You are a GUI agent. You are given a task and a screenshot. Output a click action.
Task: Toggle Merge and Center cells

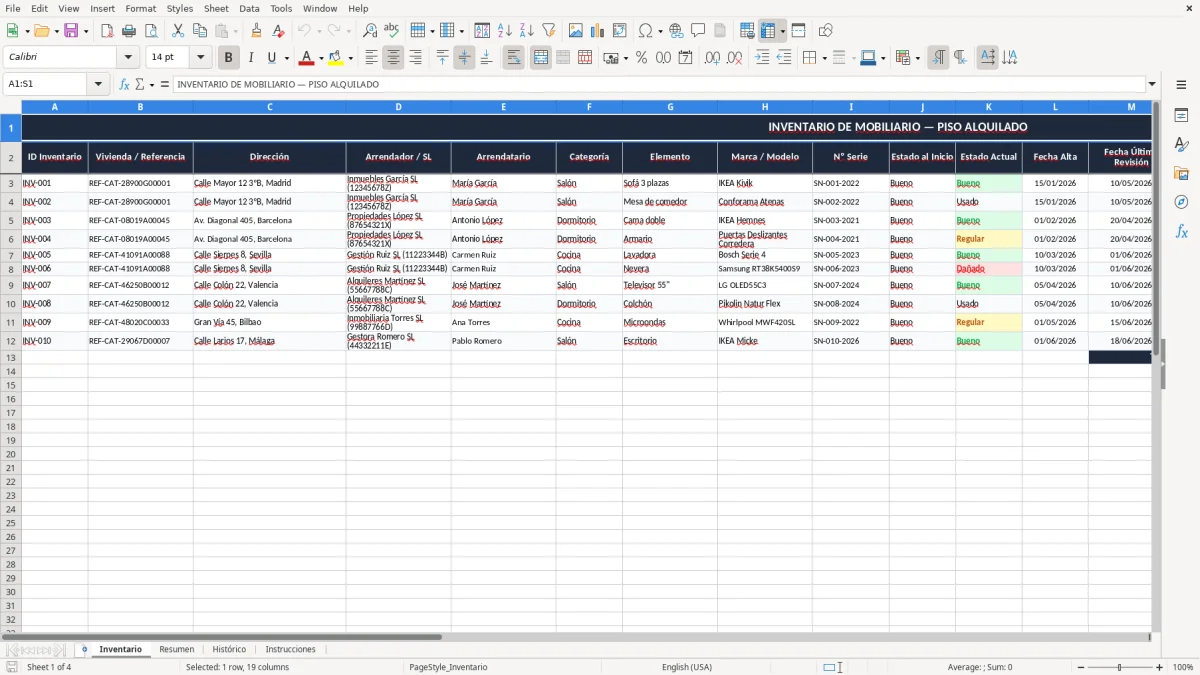pyautogui.click(x=541, y=58)
